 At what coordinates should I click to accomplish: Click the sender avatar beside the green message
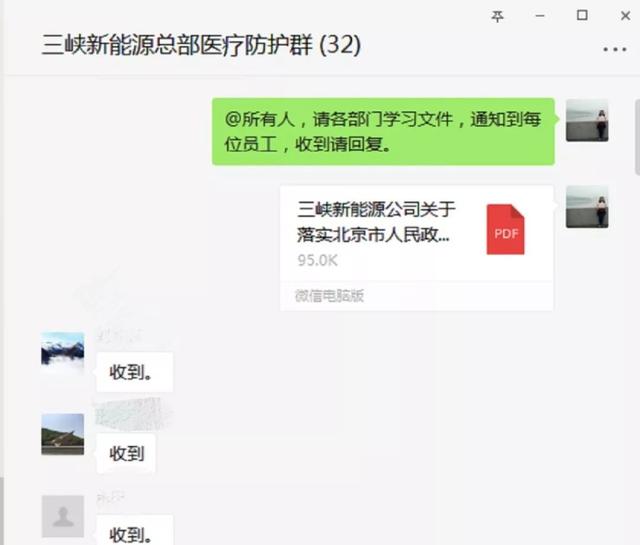587,120
